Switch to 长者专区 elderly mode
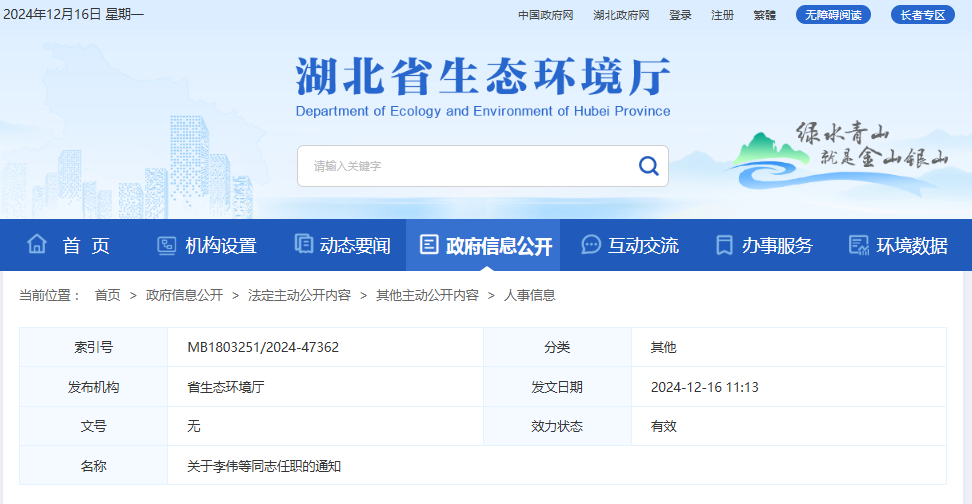The height and width of the screenshot is (504, 972). click(922, 15)
